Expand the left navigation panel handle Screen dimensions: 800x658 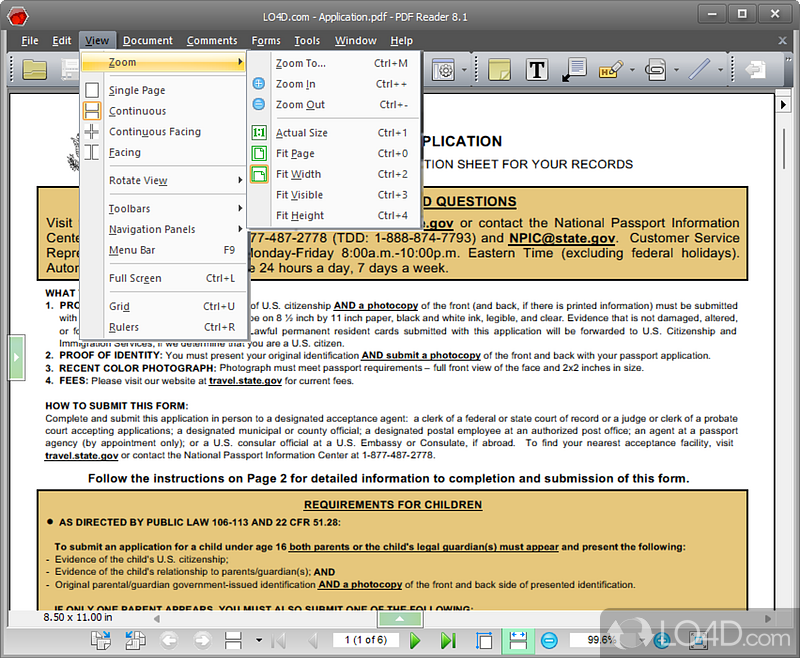click(x=16, y=357)
